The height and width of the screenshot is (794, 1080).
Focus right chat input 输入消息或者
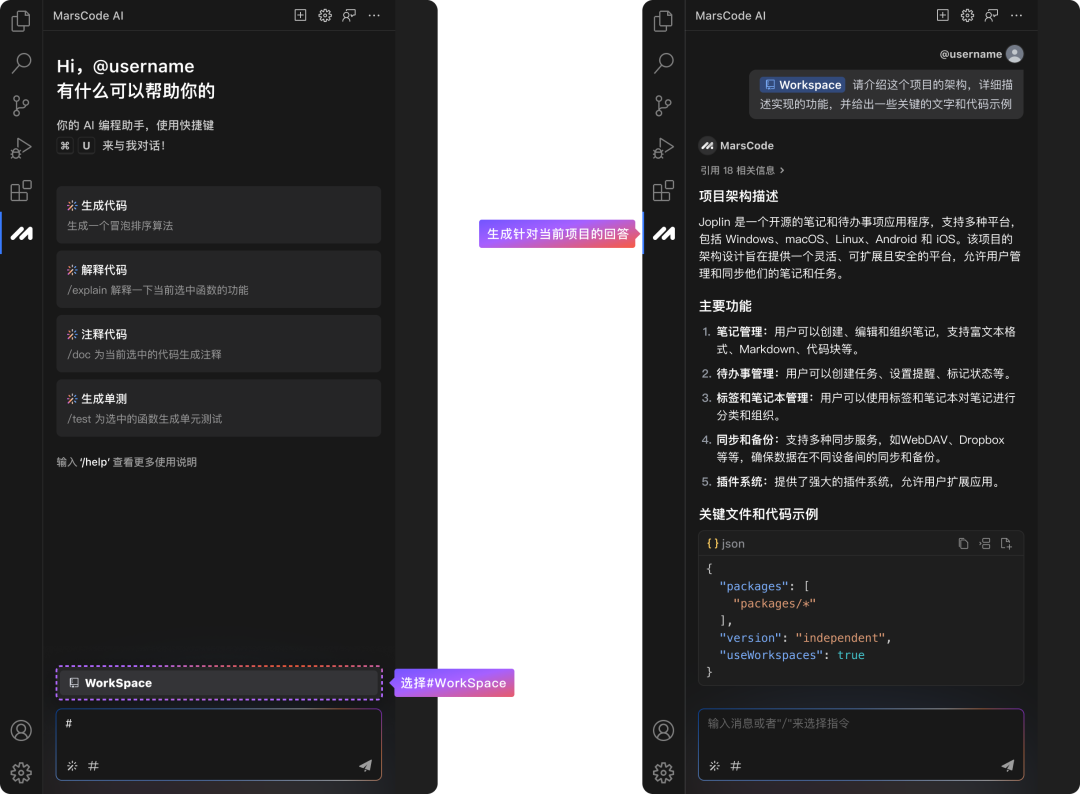pyautogui.click(x=861, y=744)
